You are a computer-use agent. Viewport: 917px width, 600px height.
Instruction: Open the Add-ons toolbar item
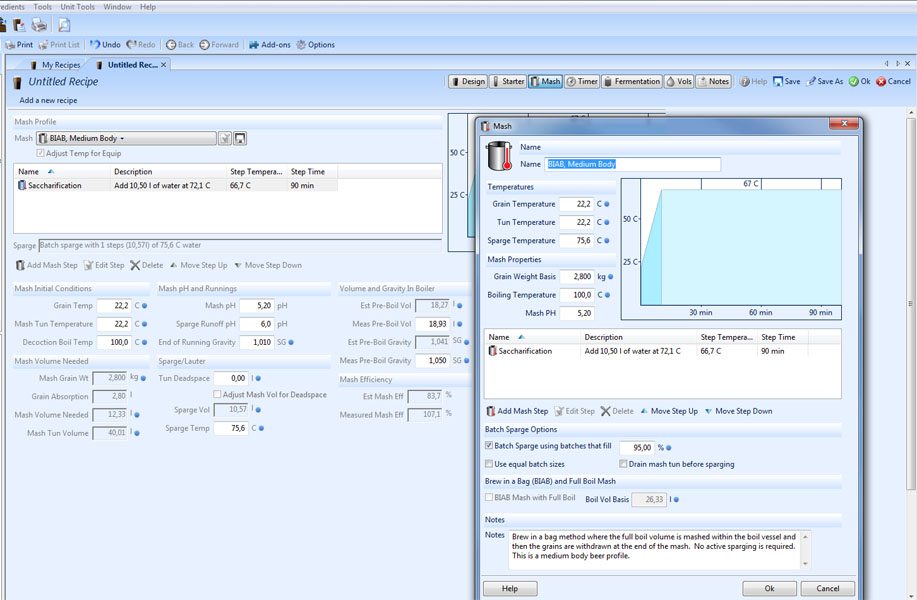269,45
